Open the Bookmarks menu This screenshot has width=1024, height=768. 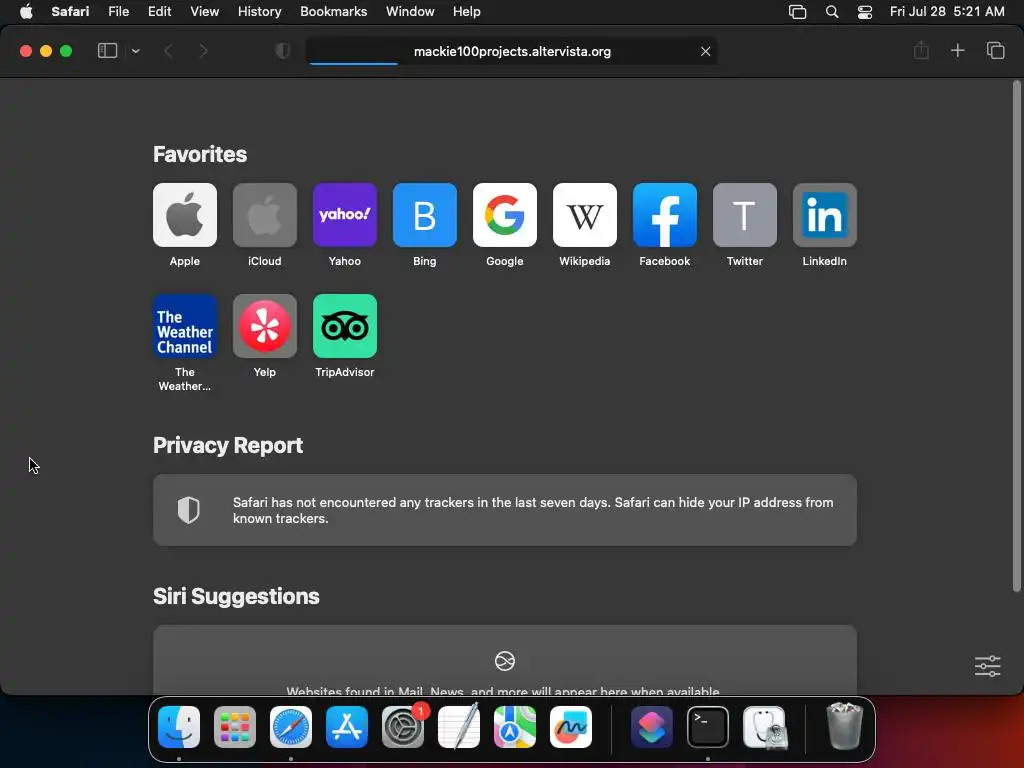[333, 12]
